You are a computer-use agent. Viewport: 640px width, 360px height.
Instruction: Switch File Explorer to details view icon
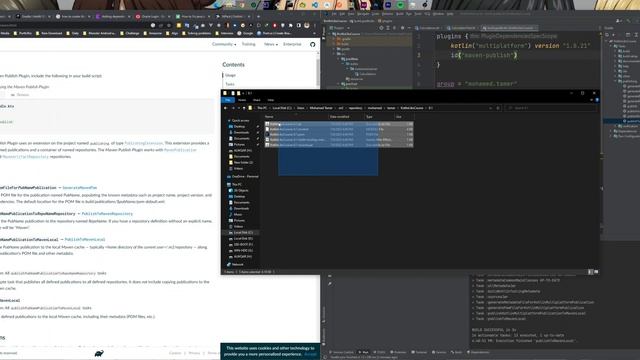(x=590, y=272)
